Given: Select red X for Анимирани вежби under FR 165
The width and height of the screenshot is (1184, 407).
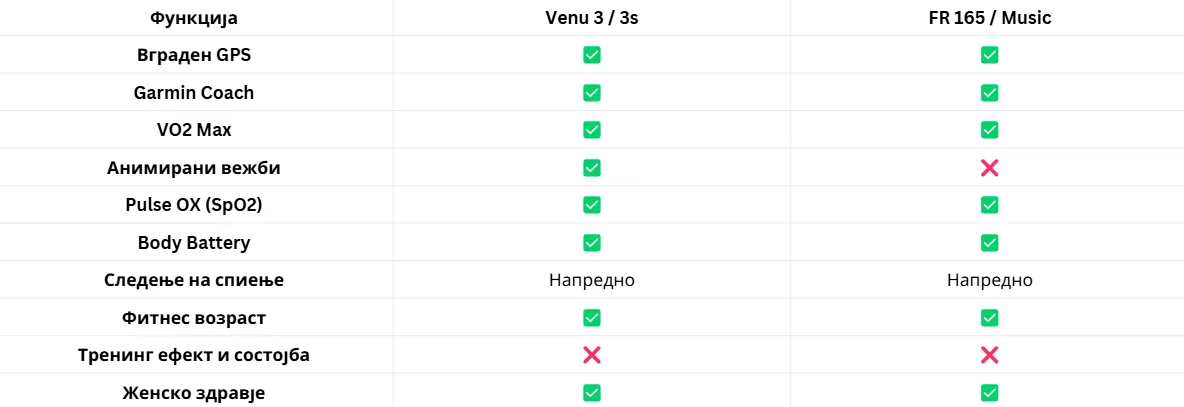Looking at the screenshot, I should coord(989,168).
